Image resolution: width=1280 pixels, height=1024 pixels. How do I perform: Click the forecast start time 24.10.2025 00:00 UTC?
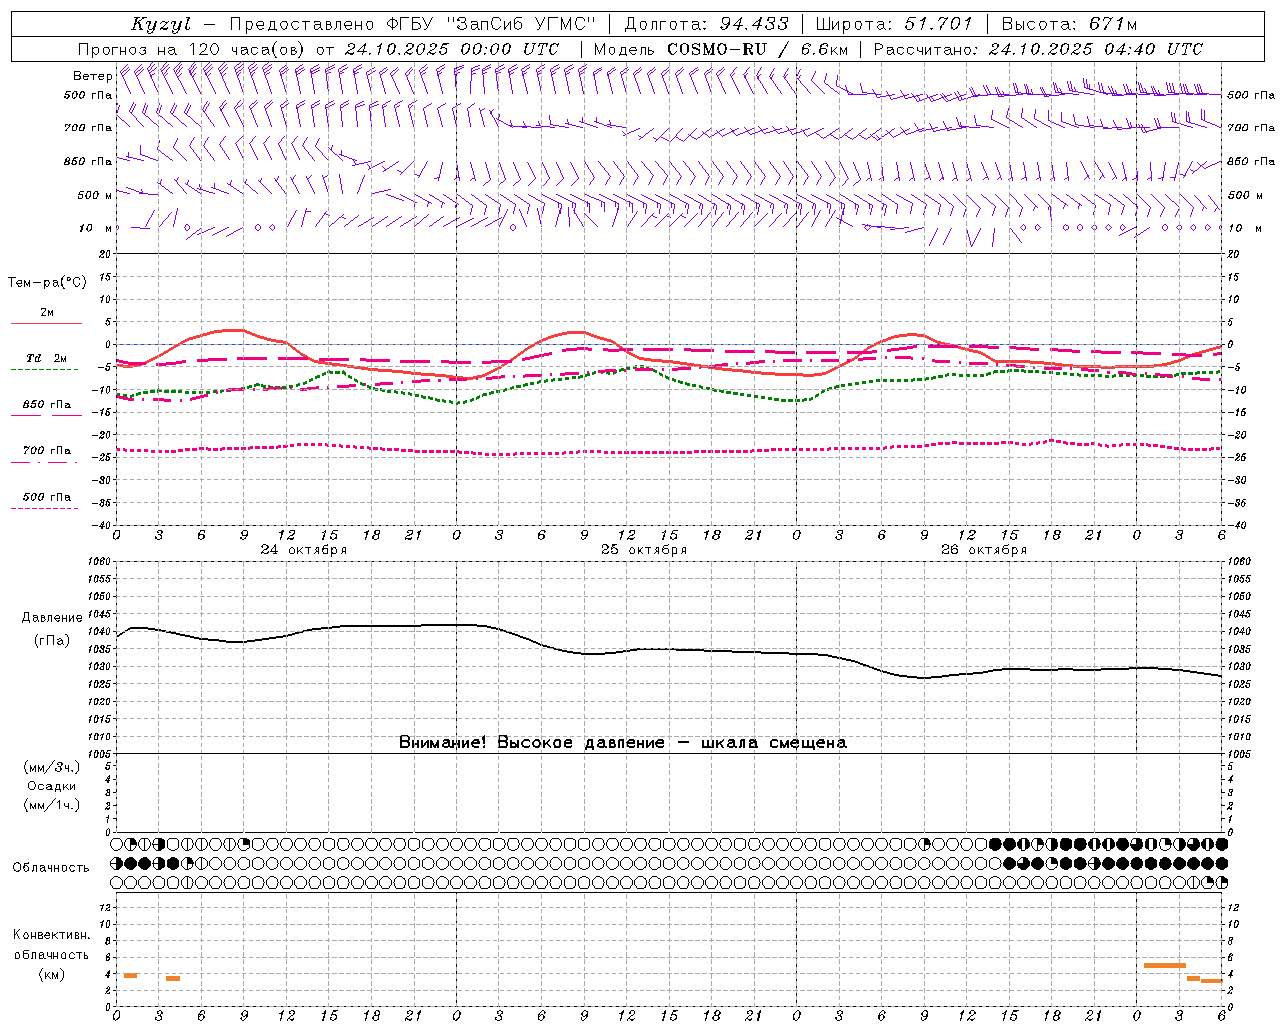452,49
